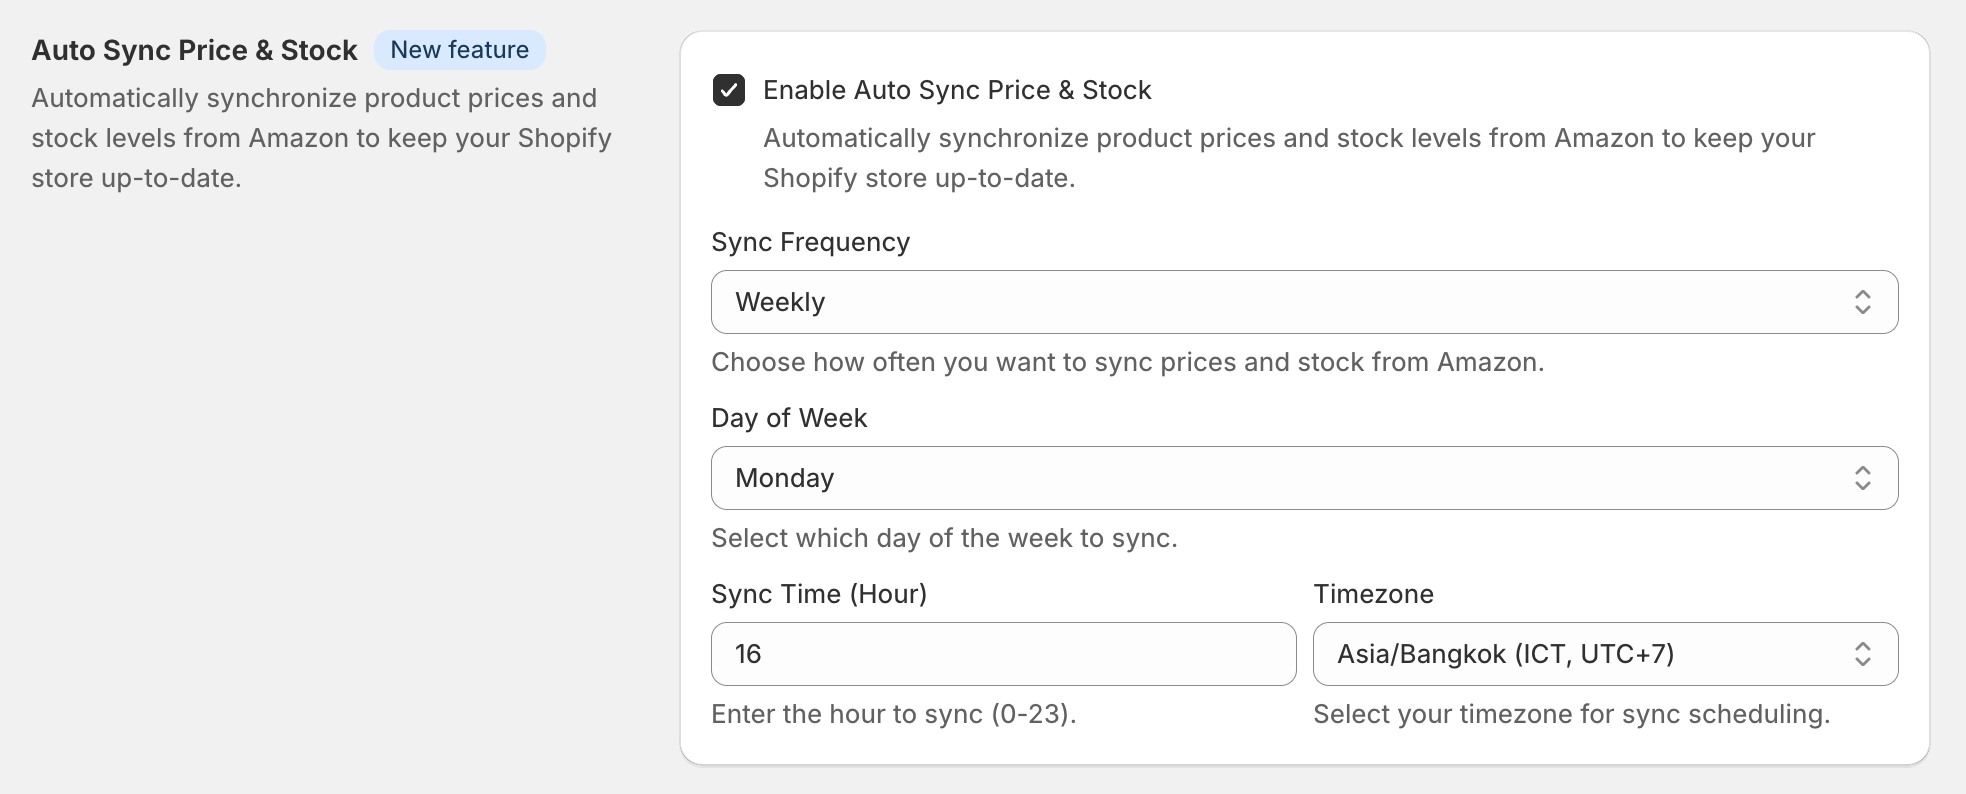Click the 'Enable Auto Sync Price & Stock' label
The height and width of the screenshot is (794, 1966).
[x=957, y=90]
